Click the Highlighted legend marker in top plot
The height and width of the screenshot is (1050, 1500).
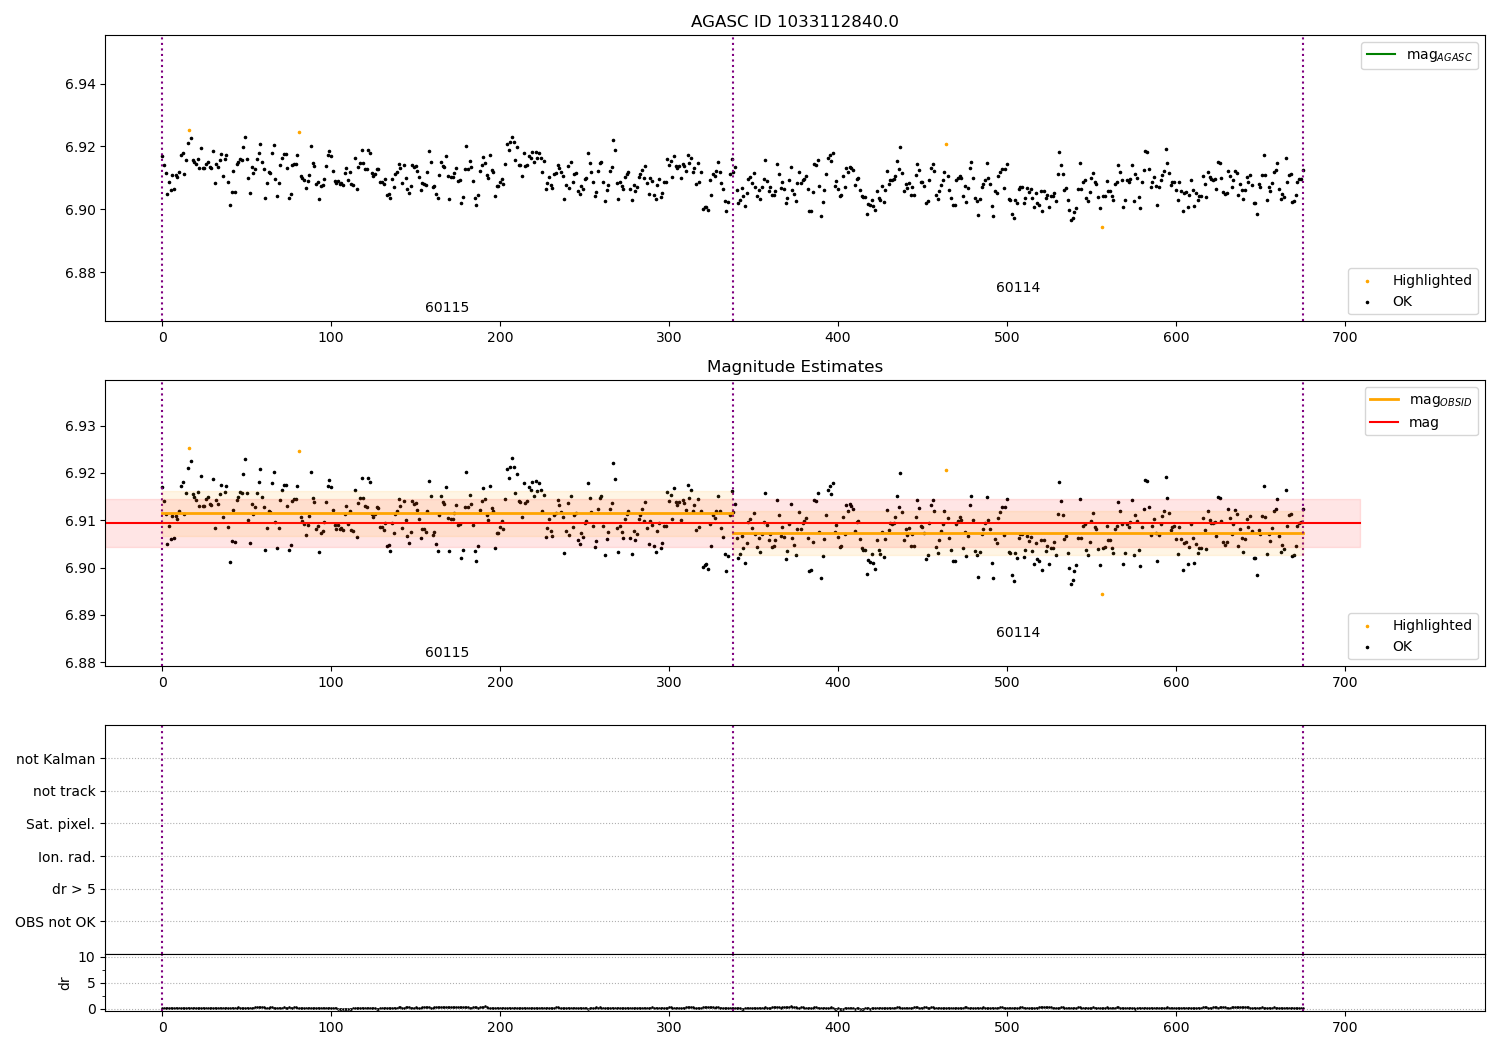(1367, 281)
